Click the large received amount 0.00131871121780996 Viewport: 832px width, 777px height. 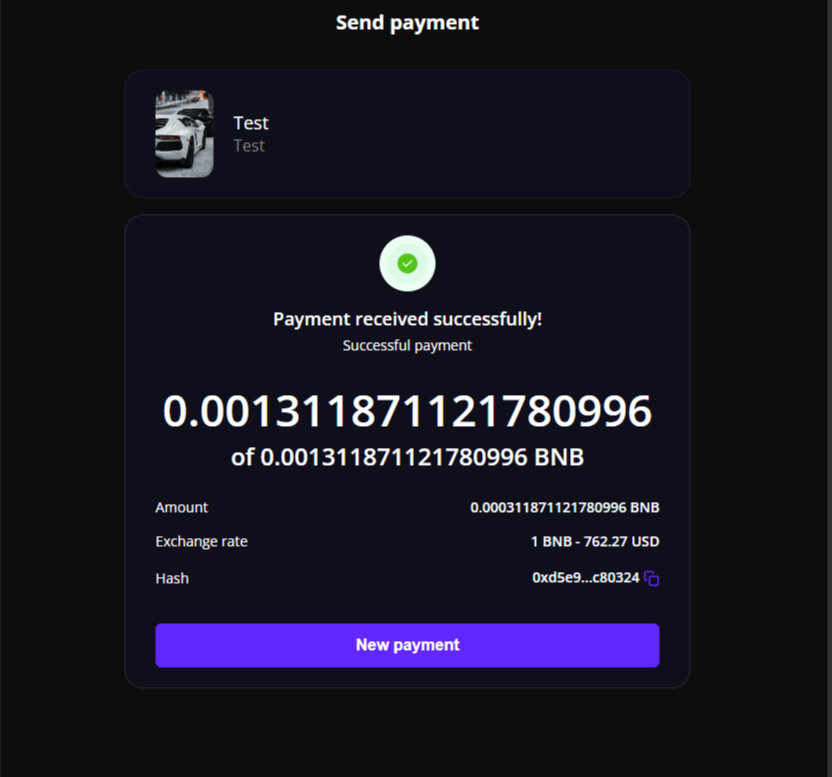(x=407, y=411)
